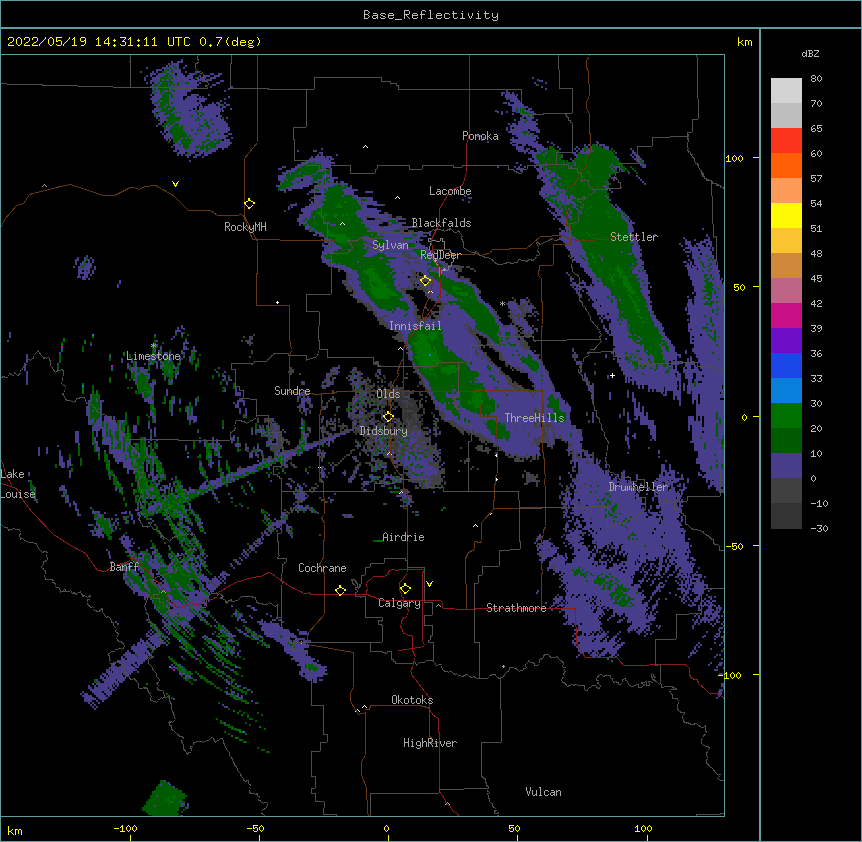Click the Base_Reflectivity title text
Screen dimensions: 862x842
point(431,15)
